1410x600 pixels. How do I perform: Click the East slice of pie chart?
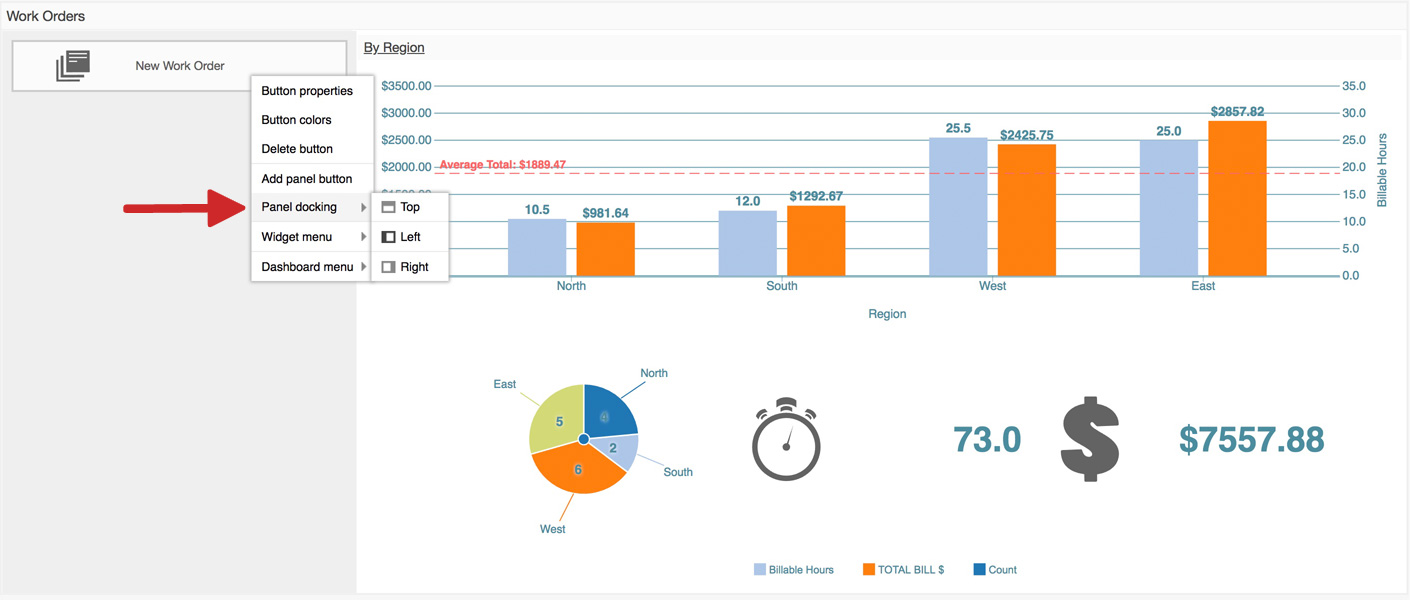(554, 418)
